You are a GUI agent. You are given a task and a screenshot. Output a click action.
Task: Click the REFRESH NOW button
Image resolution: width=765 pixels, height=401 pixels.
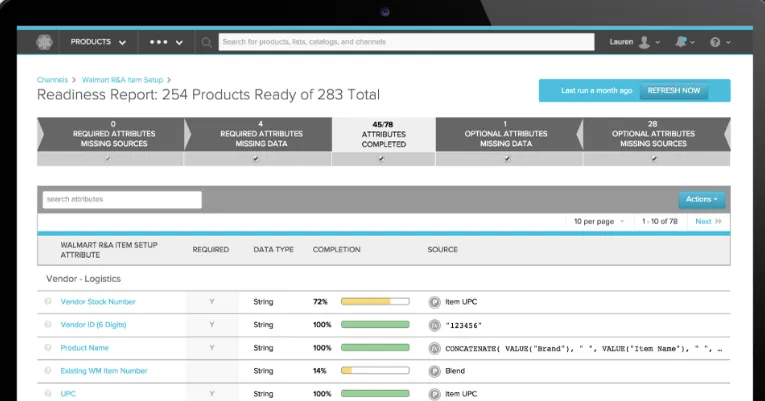(673, 91)
